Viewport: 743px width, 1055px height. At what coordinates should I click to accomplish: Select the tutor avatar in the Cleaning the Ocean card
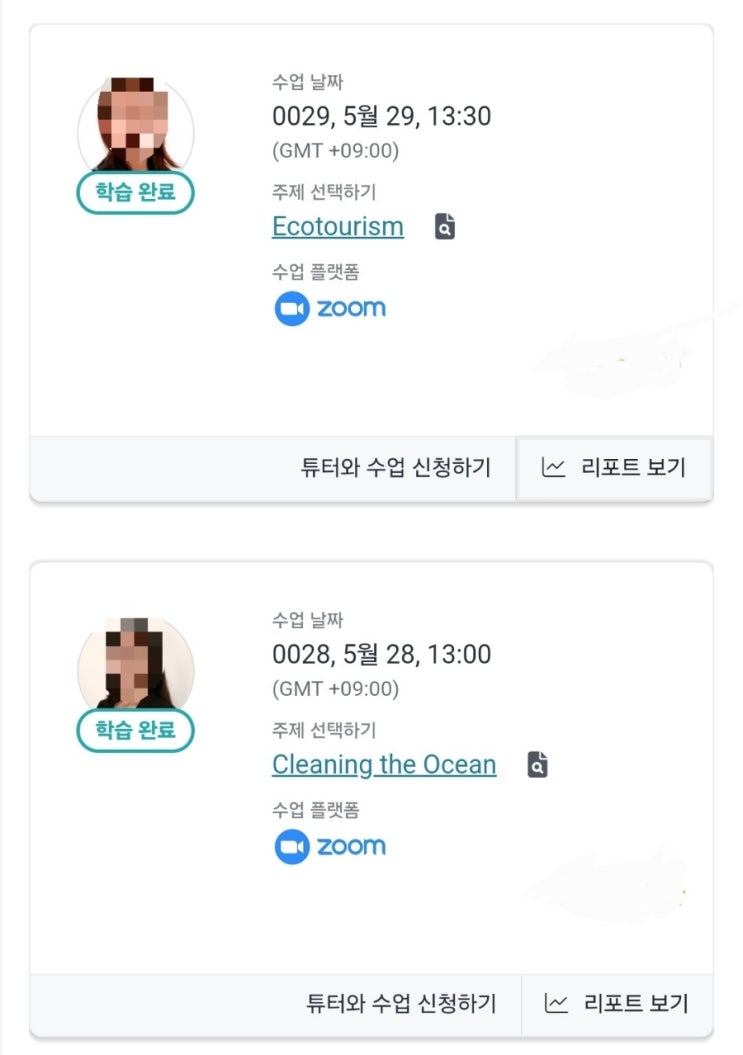tap(135, 662)
